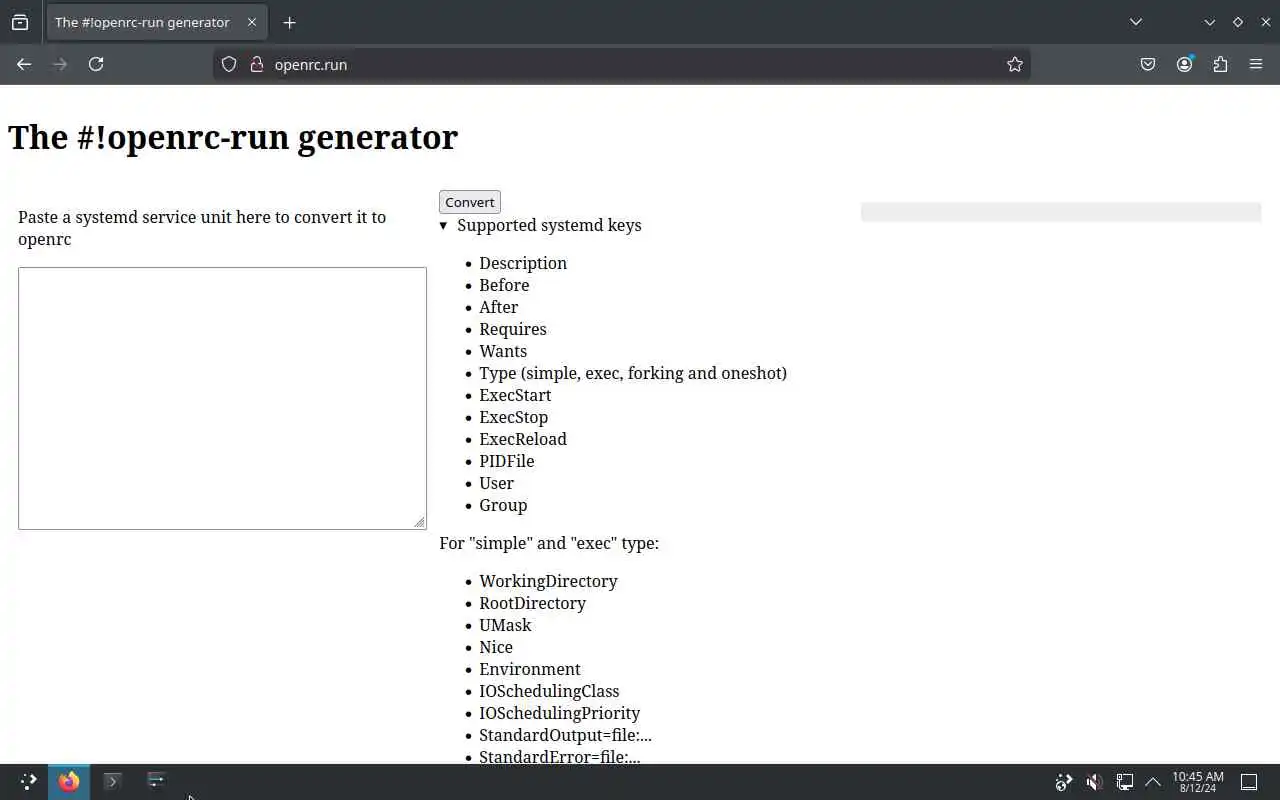Open the Firefox account icon
Screen dimensions: 1280x800
1184,64
